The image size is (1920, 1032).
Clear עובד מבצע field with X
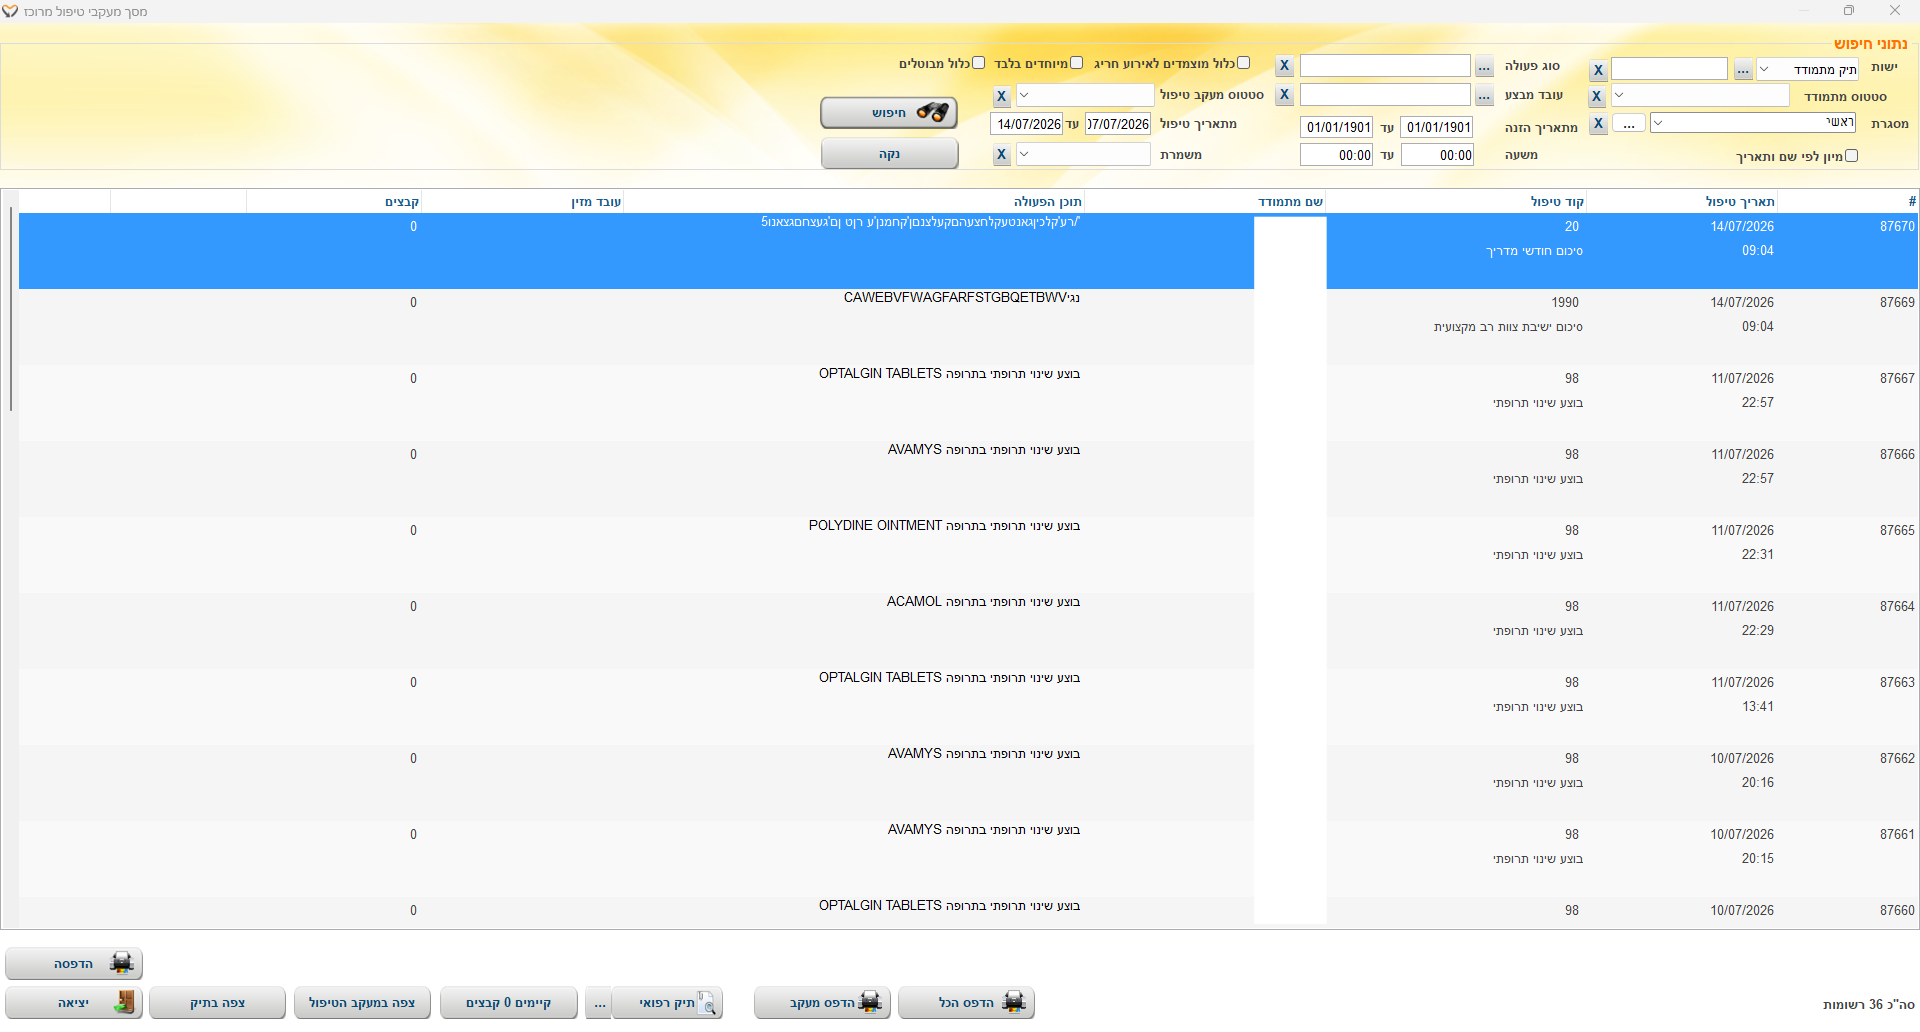1285,95
